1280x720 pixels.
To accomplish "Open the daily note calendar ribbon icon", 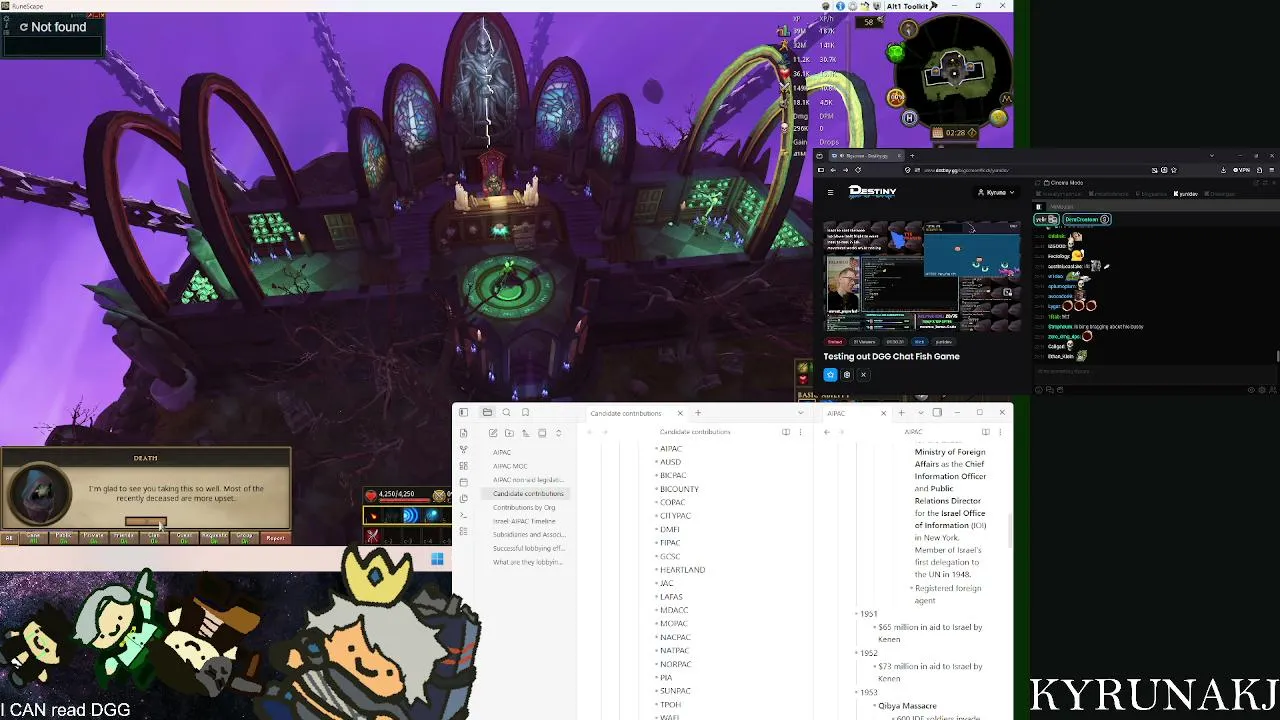I will pos(463,482).
